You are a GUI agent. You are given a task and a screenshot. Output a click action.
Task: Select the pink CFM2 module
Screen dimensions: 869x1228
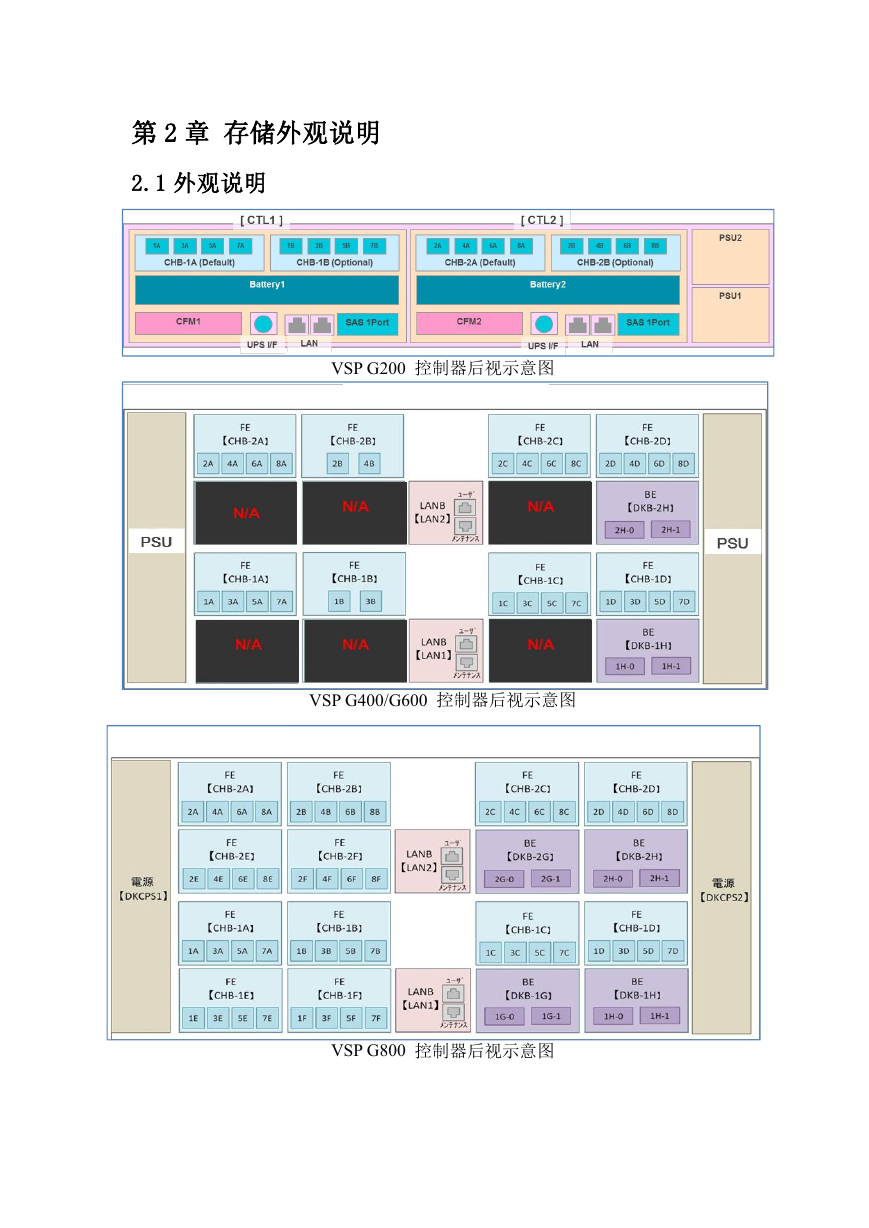point(469,323)
